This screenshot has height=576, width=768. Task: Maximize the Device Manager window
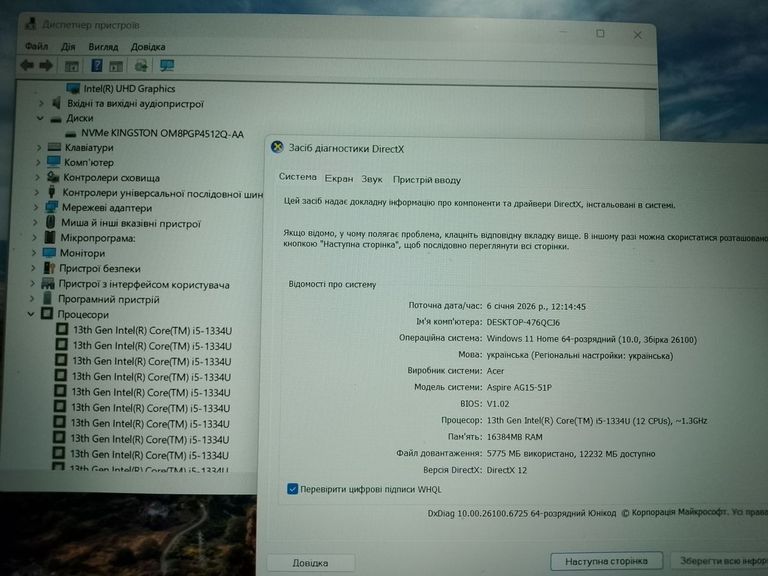pyautogui.click(x=600, y=33)
